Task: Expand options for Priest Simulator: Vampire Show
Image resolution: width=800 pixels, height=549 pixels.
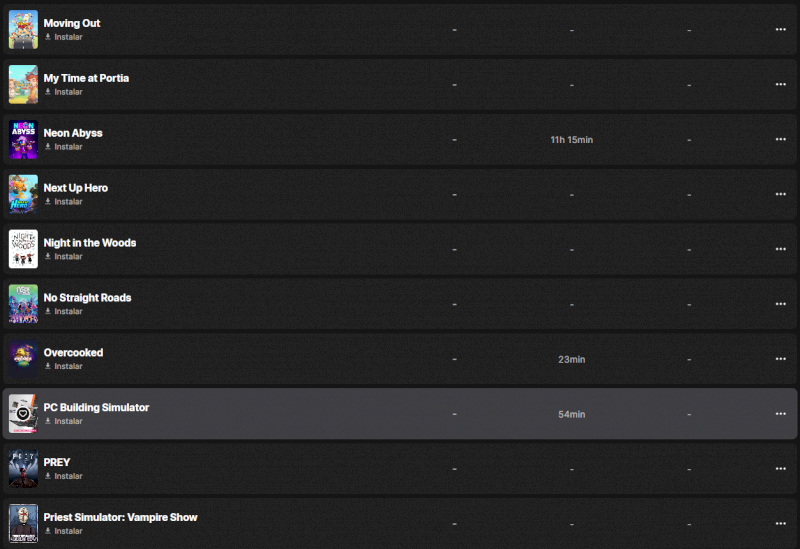Action: 780,524
